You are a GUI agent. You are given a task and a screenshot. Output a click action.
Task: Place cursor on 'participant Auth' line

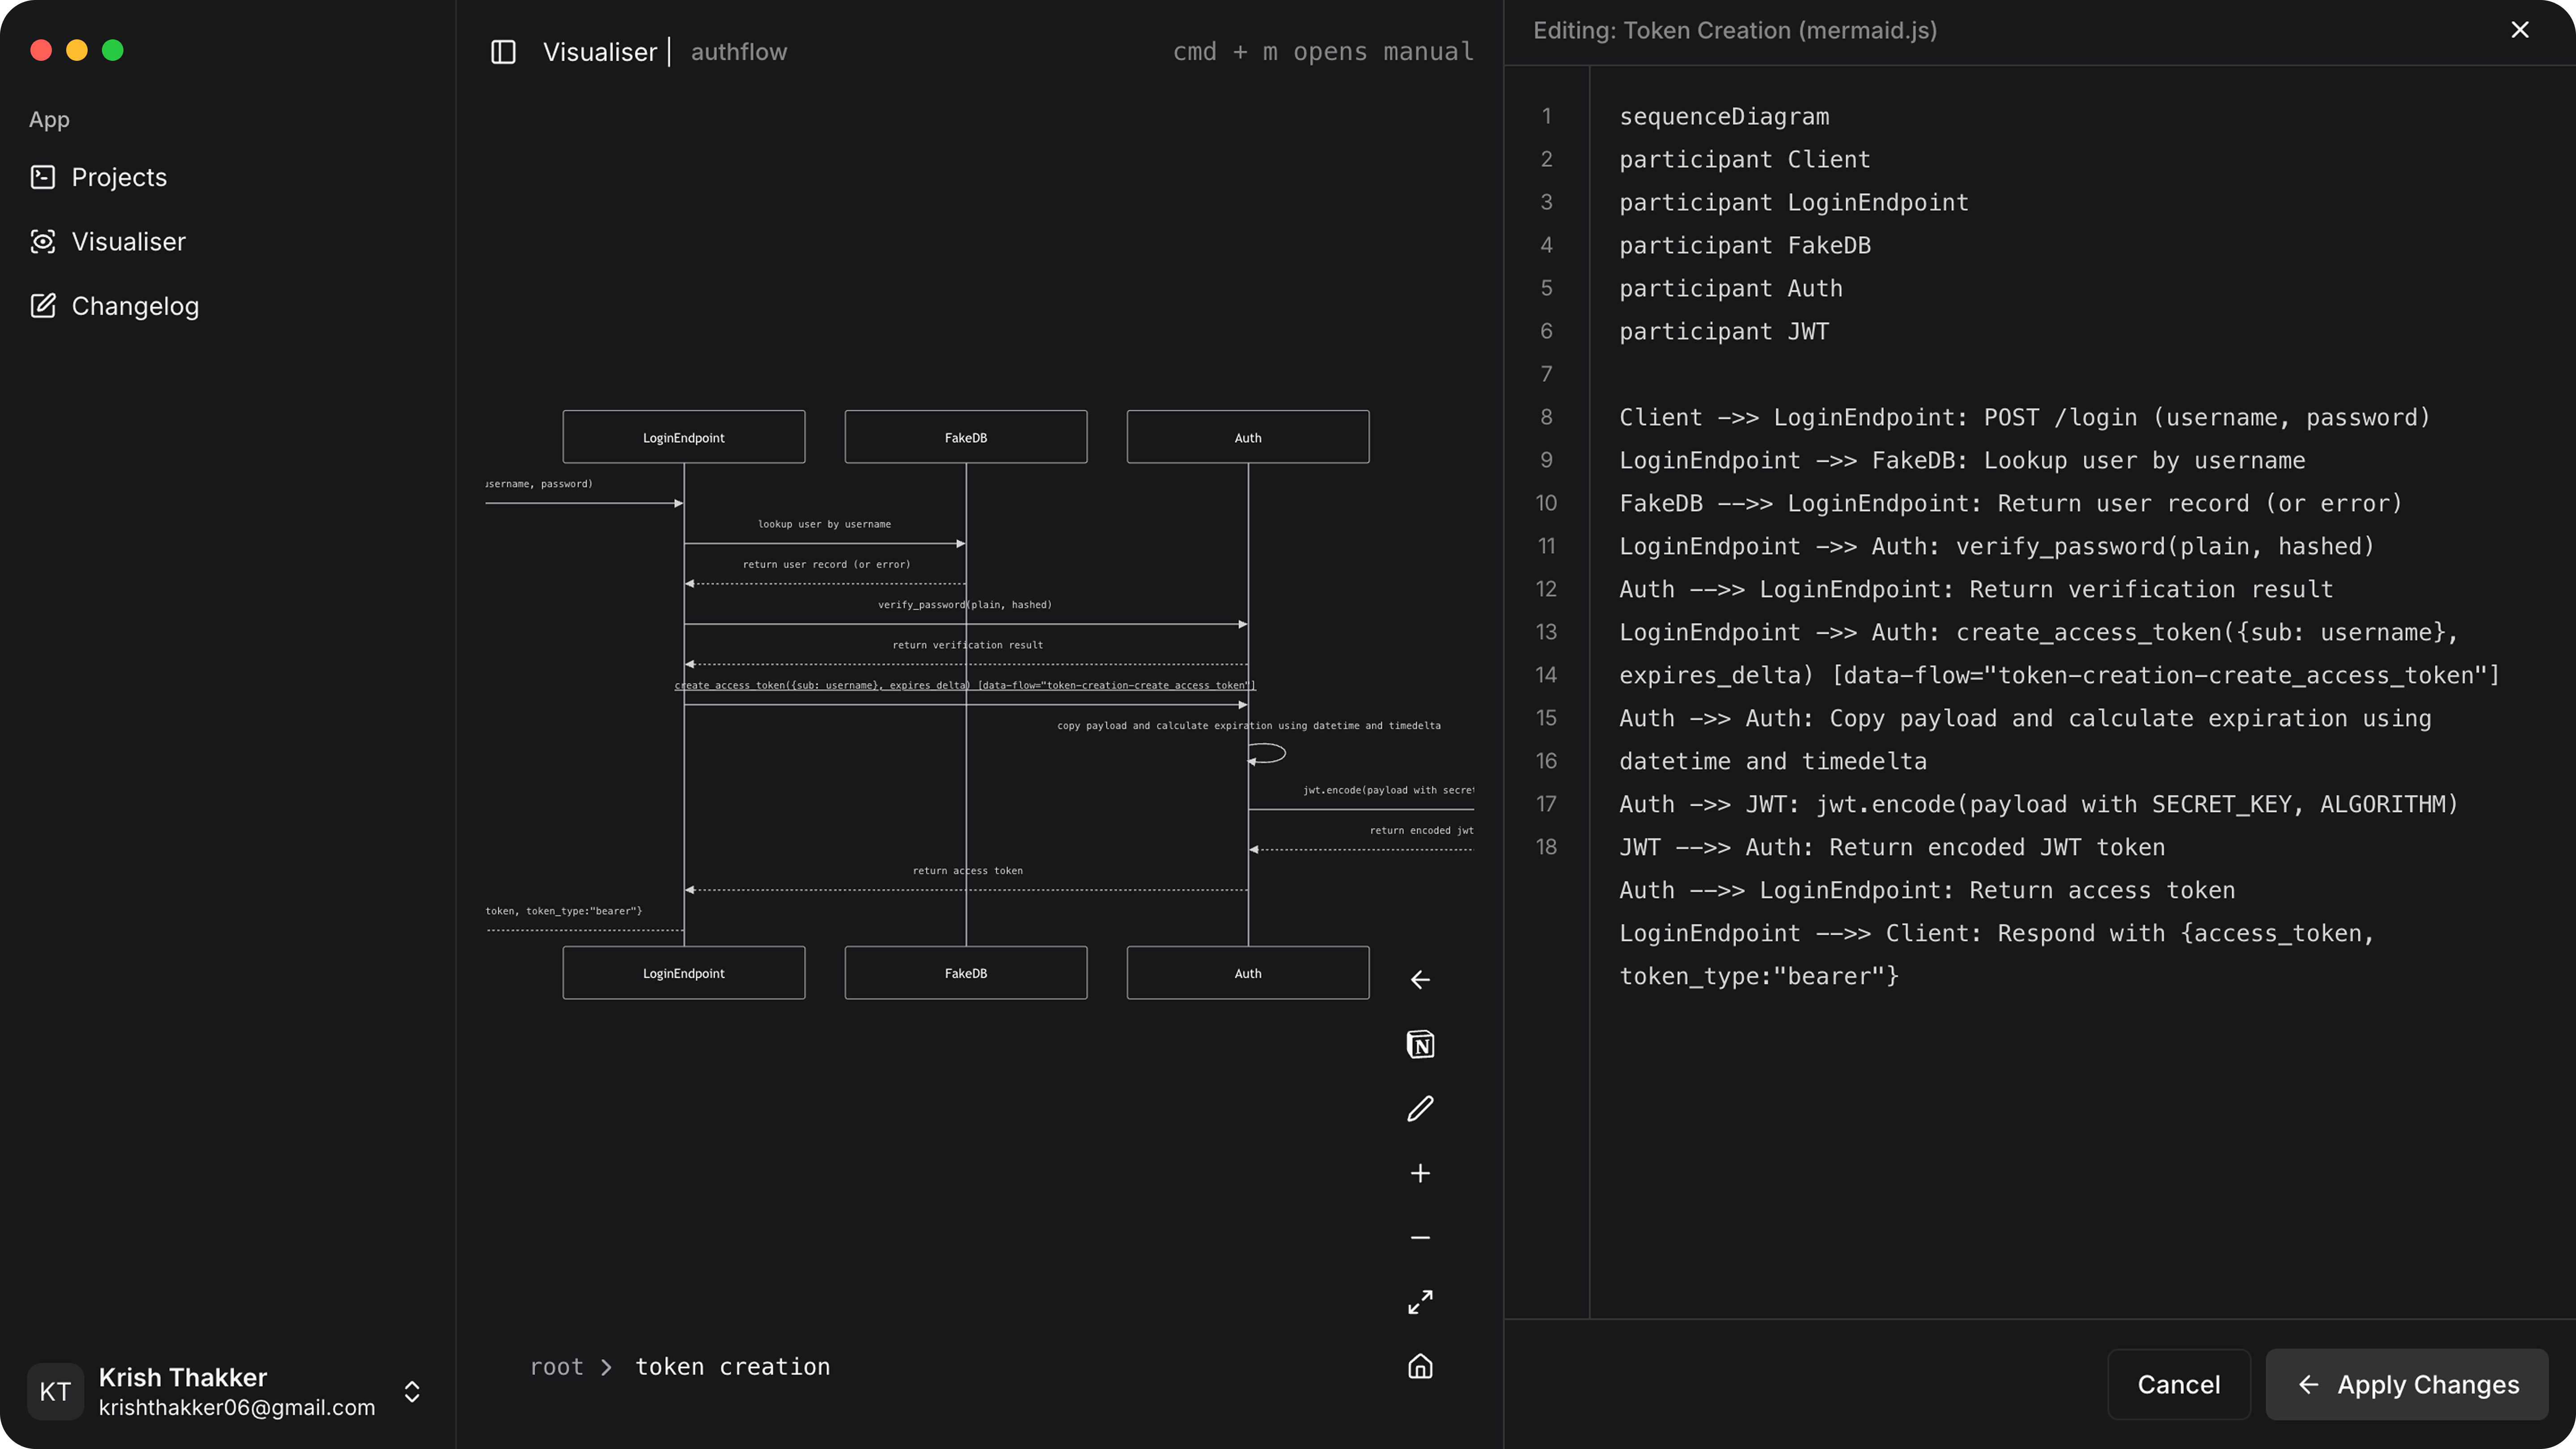[1731, 288]
